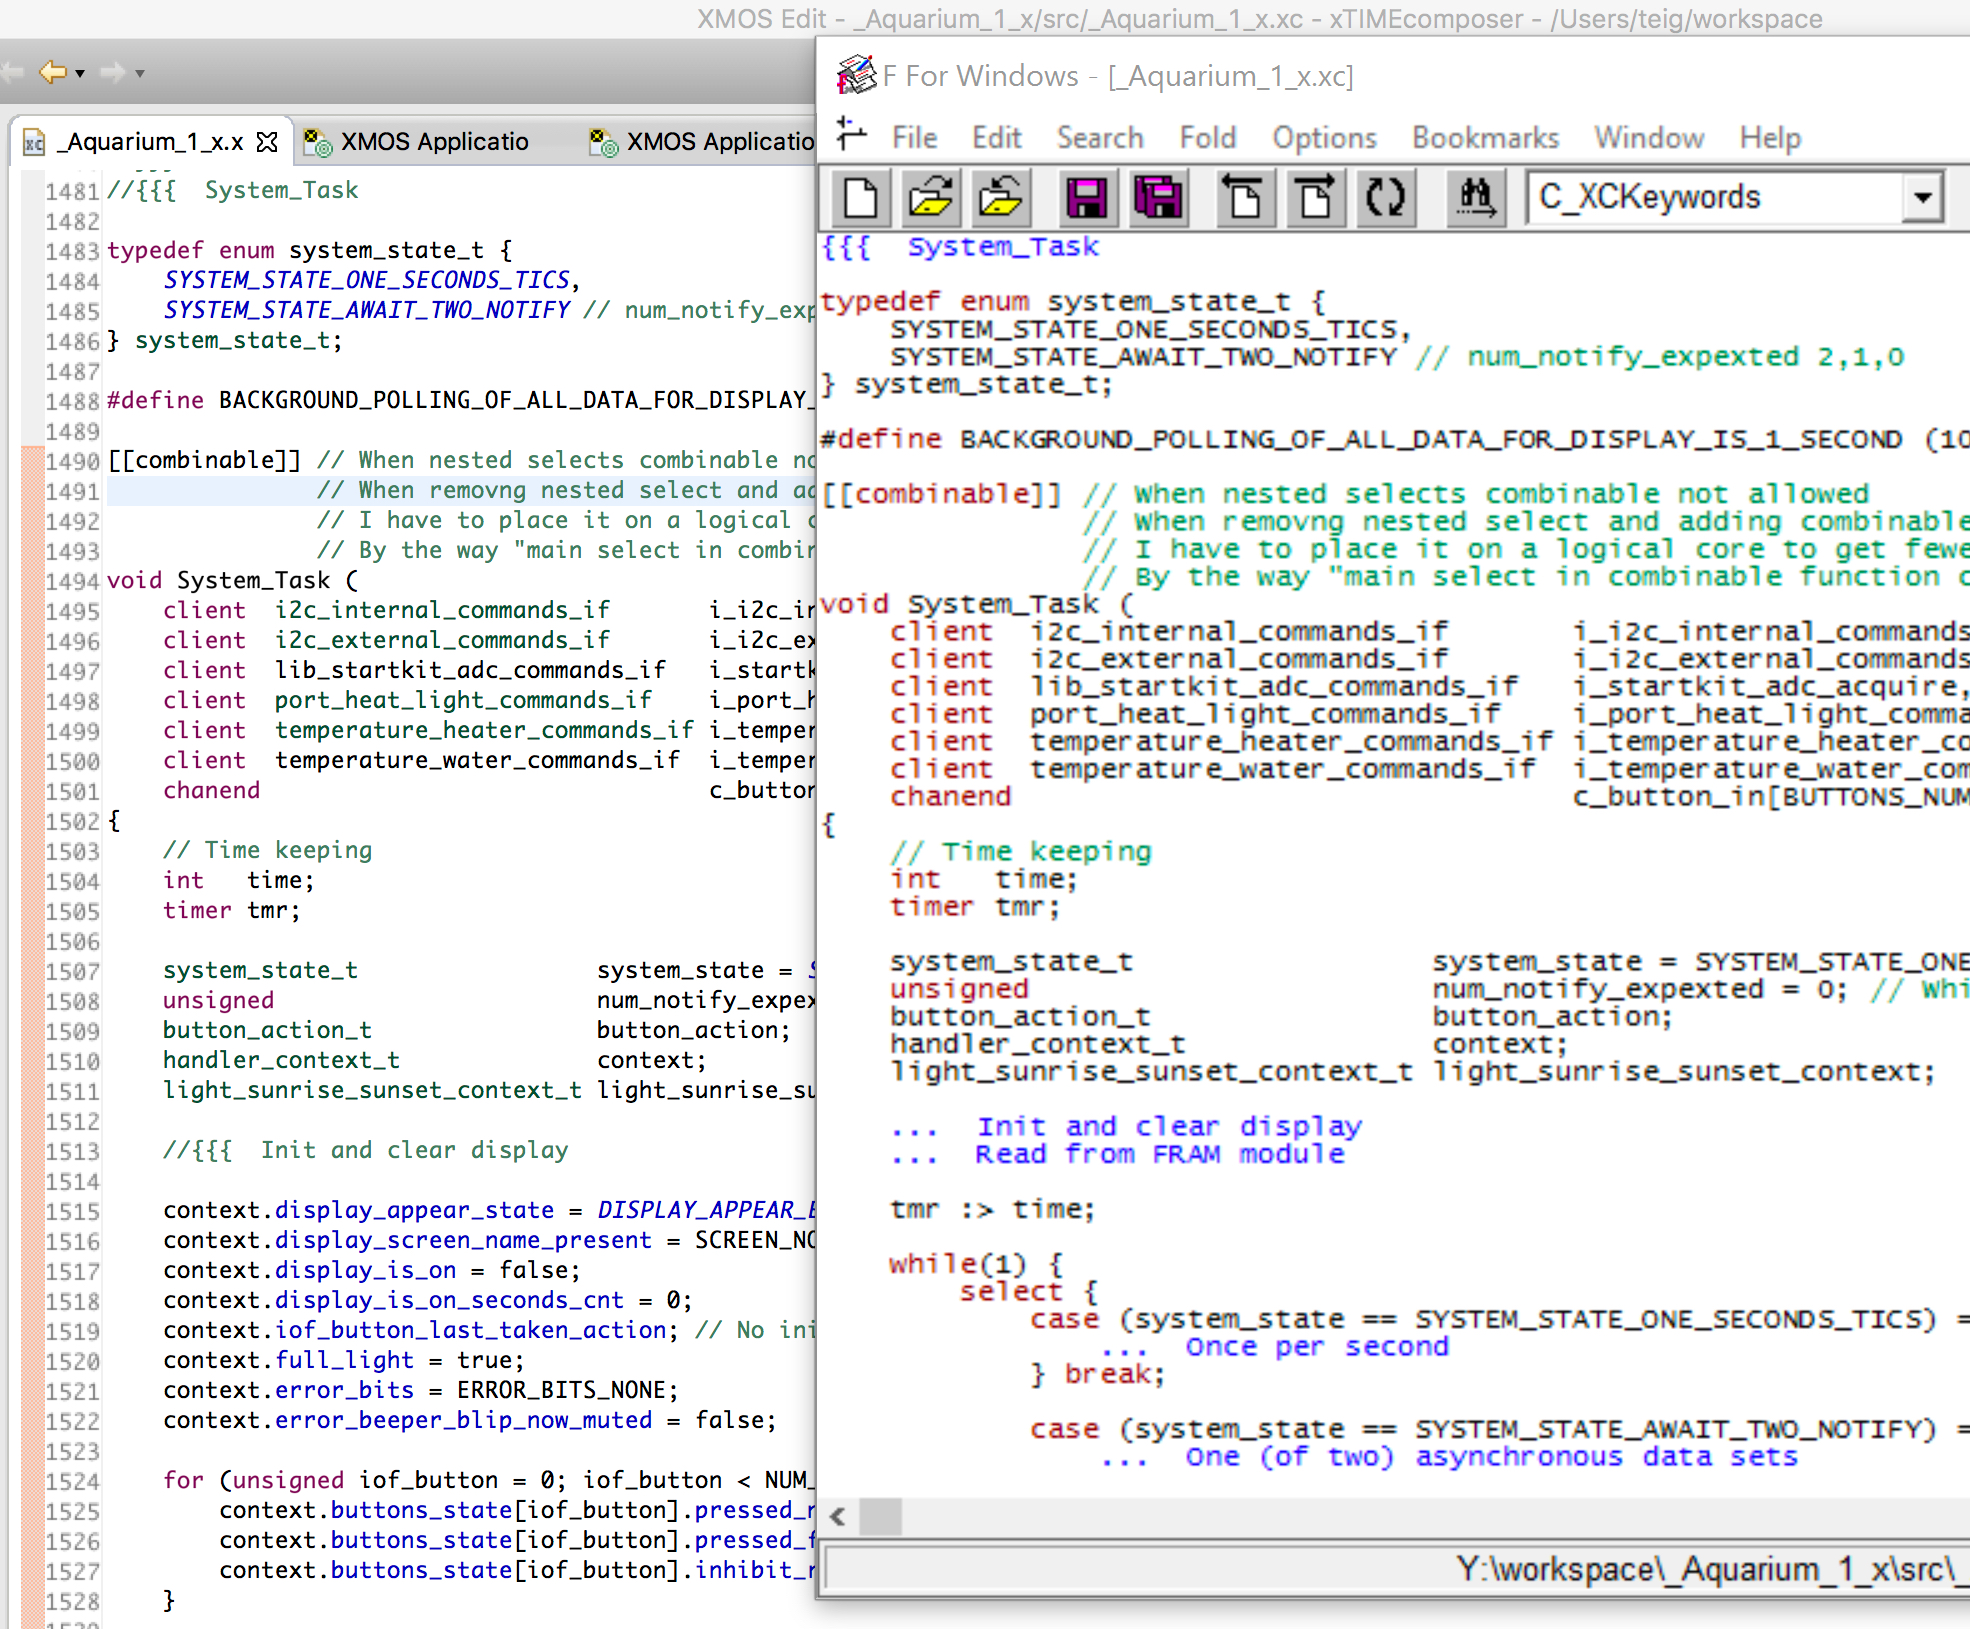The image size is (1970, 1629).
Task: Click '[[combinable]]' in F For Windows
Action: (941, 494)
